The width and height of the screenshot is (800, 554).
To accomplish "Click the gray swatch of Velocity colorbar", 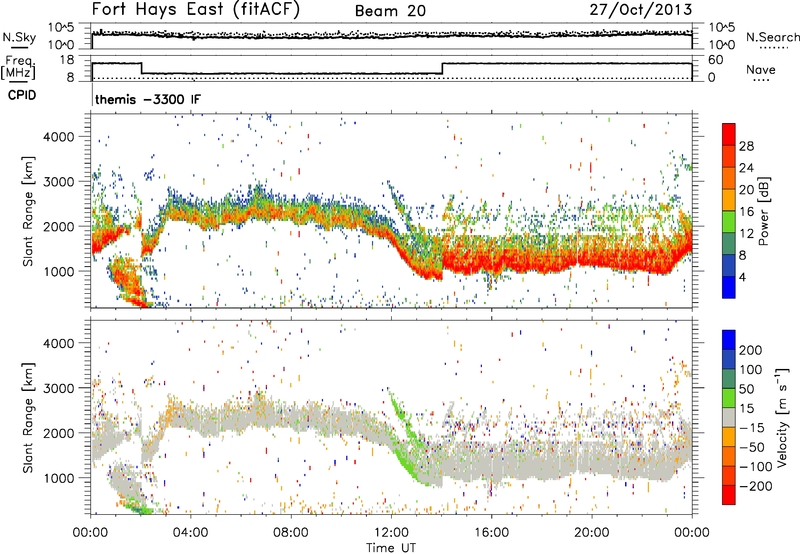I will click(729, 418).
